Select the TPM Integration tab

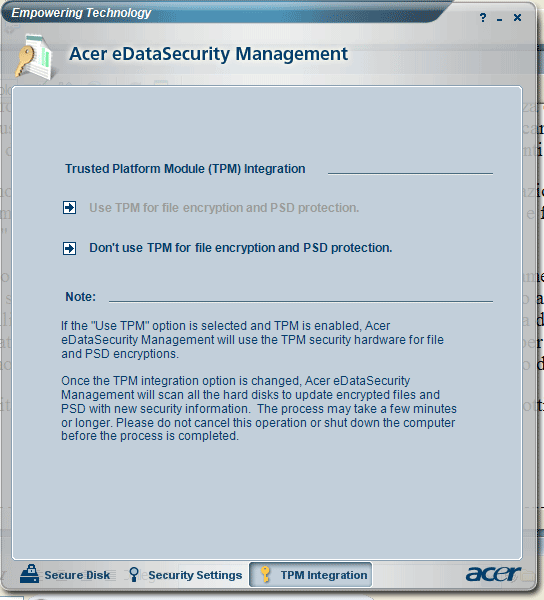point(310,574)
